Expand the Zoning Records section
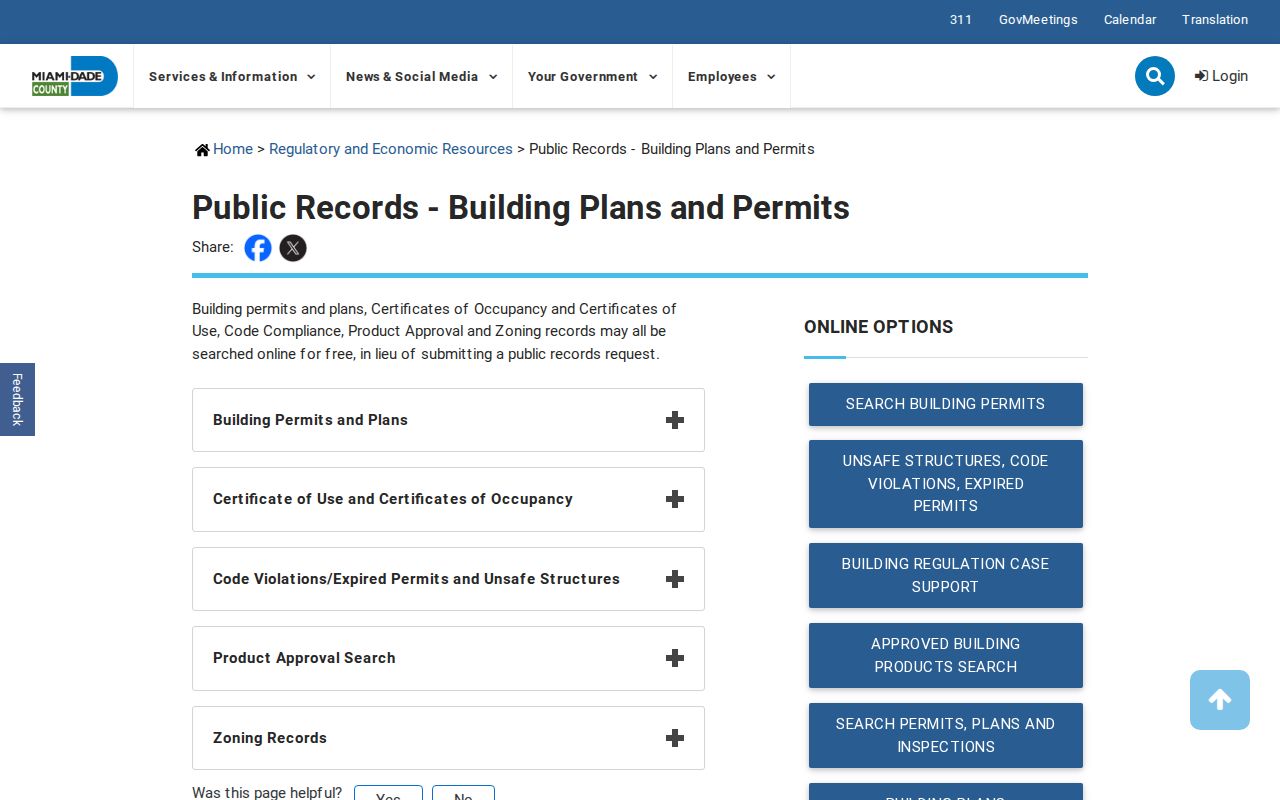Viewport: 1280px width, 800px height. tap(448, 738)
